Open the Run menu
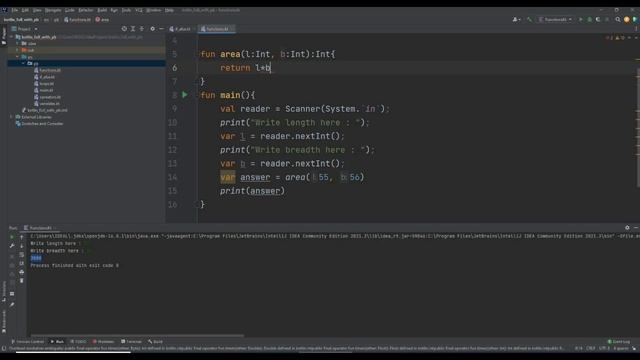The width and height of the screenshot is (640, 360). point(114,10)
